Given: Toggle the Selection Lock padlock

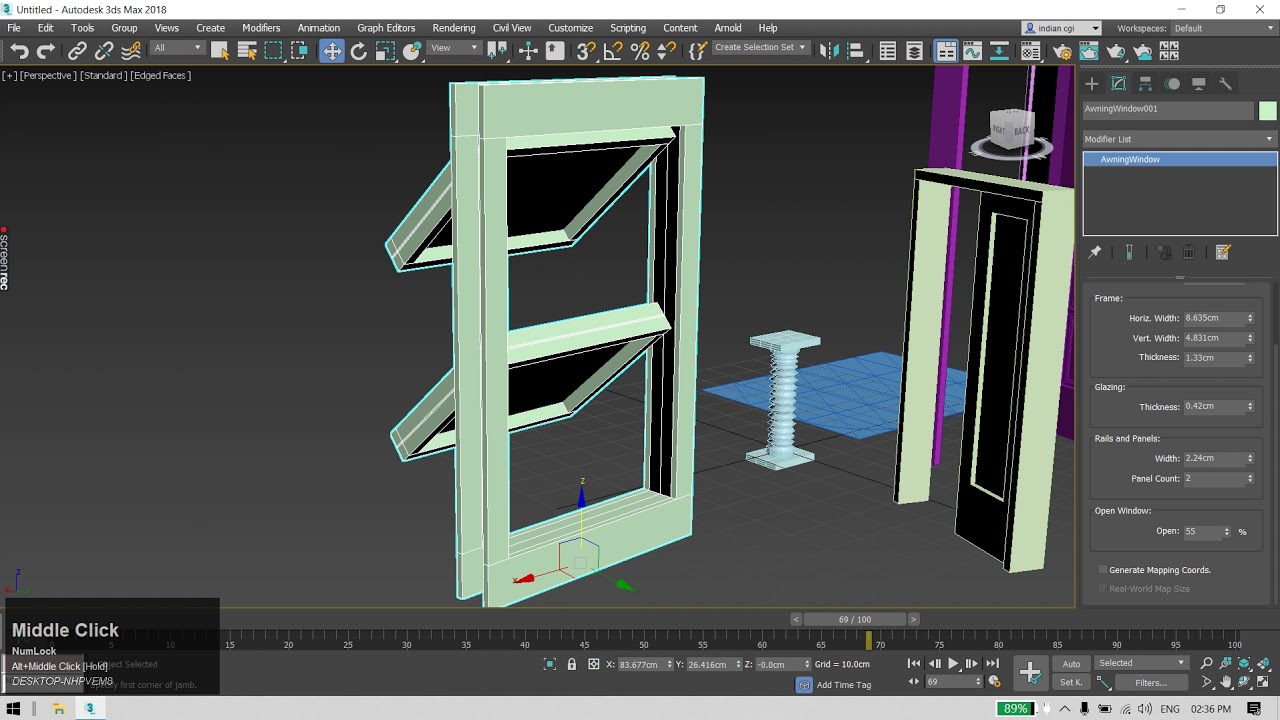Looking at the screenshot, I should (x=572, y=664).
